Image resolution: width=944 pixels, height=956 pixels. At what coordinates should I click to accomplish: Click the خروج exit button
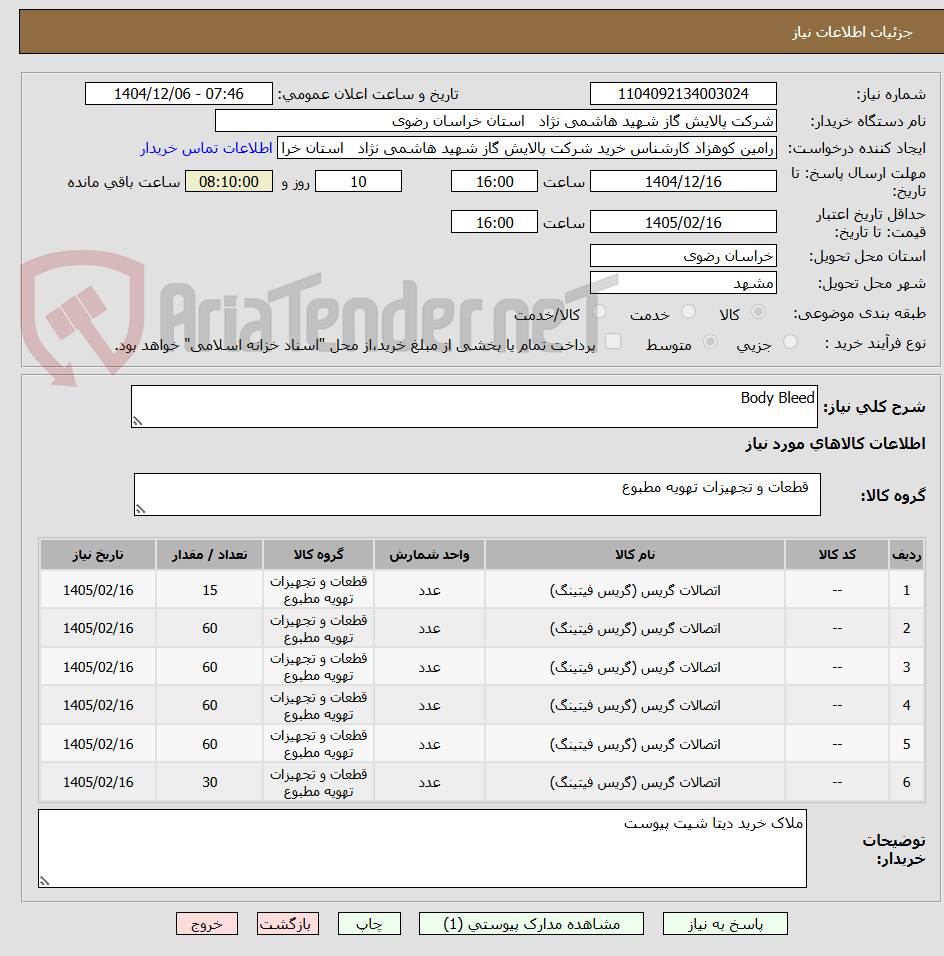(x=207, y=924)
